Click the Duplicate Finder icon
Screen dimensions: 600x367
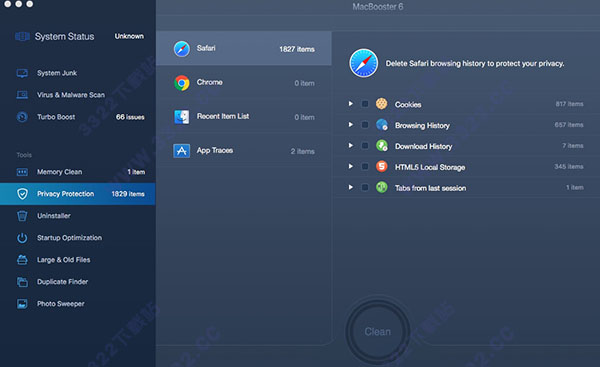22,282
